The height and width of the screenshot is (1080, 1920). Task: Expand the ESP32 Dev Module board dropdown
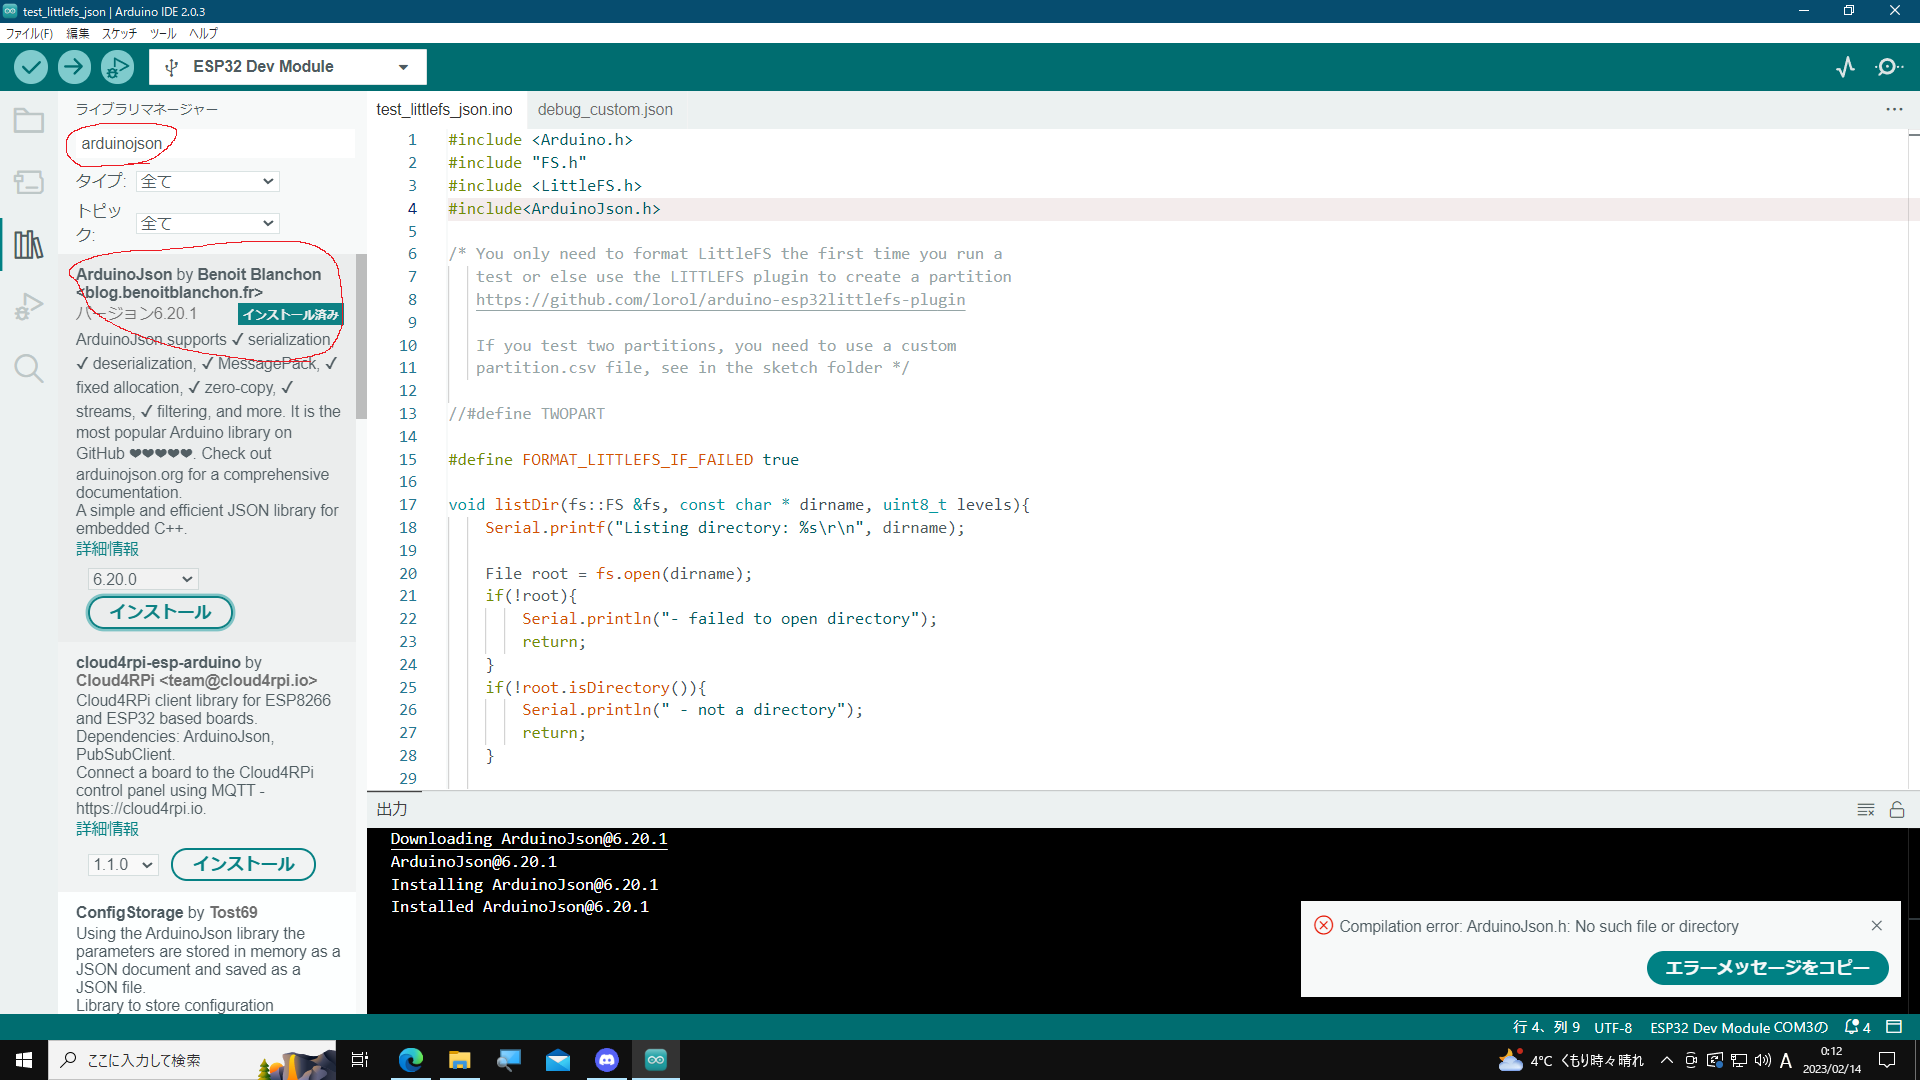point(288,67)
